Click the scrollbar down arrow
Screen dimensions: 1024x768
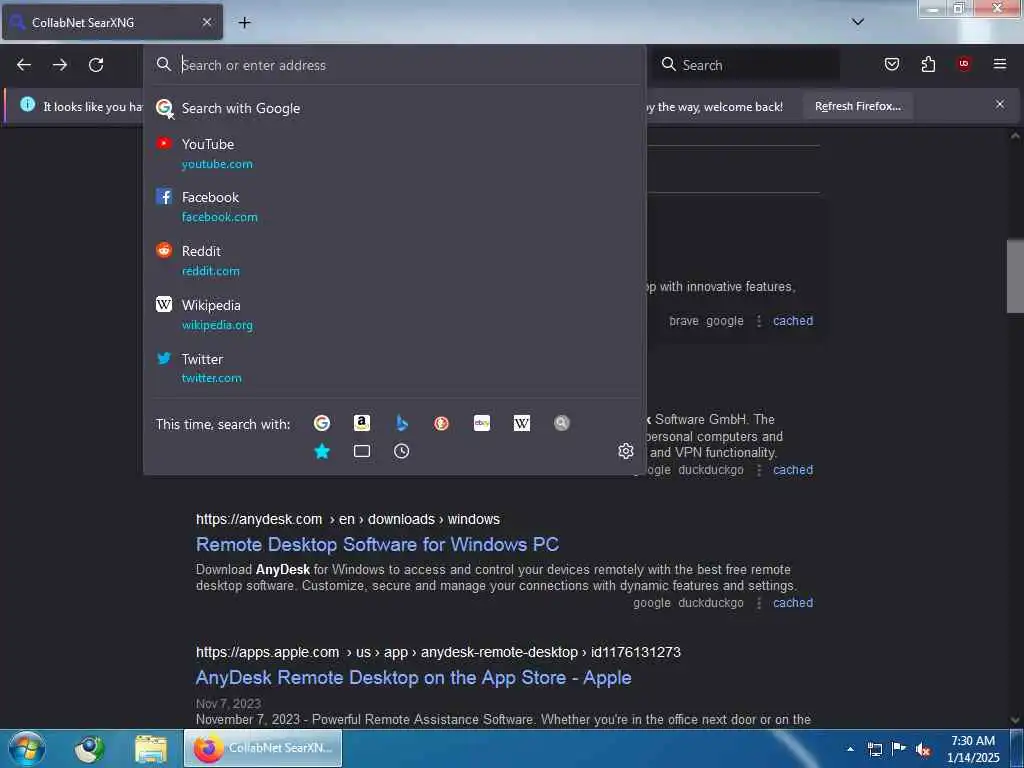point(1015,720)
